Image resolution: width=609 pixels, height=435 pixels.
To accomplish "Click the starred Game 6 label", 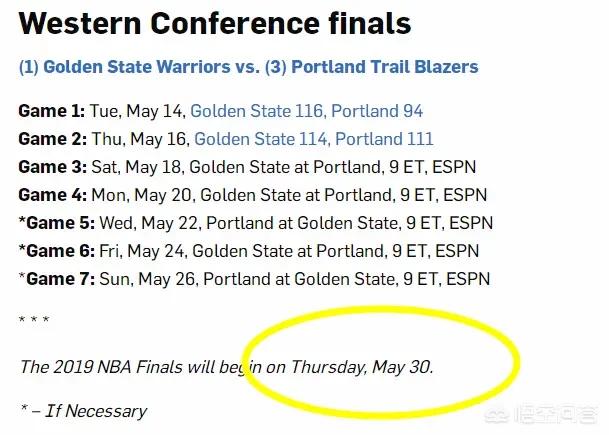I will [x=56, y=250].
